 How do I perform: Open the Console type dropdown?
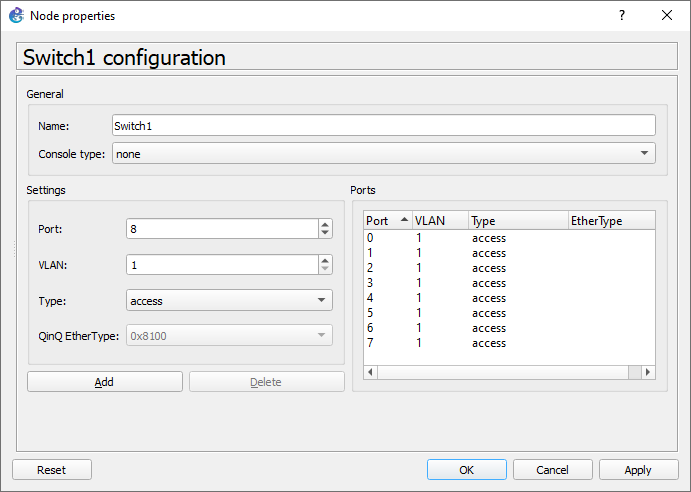pos(384,153)
